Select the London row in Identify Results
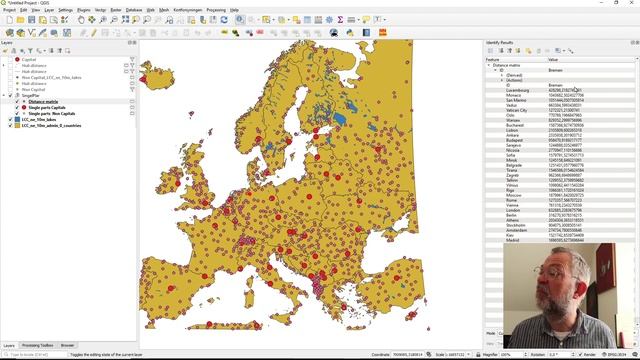Image resolution: width=640 pixels, height=360 pixels. tap(560, 210)
